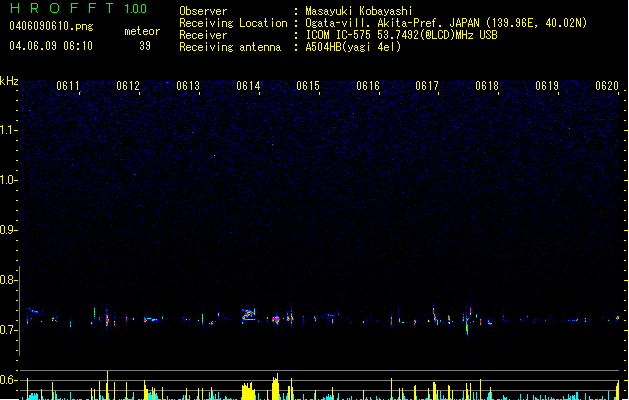
Task: Click the HROFFT 1.0.0 title text
Action: click(x=78, y=8)
